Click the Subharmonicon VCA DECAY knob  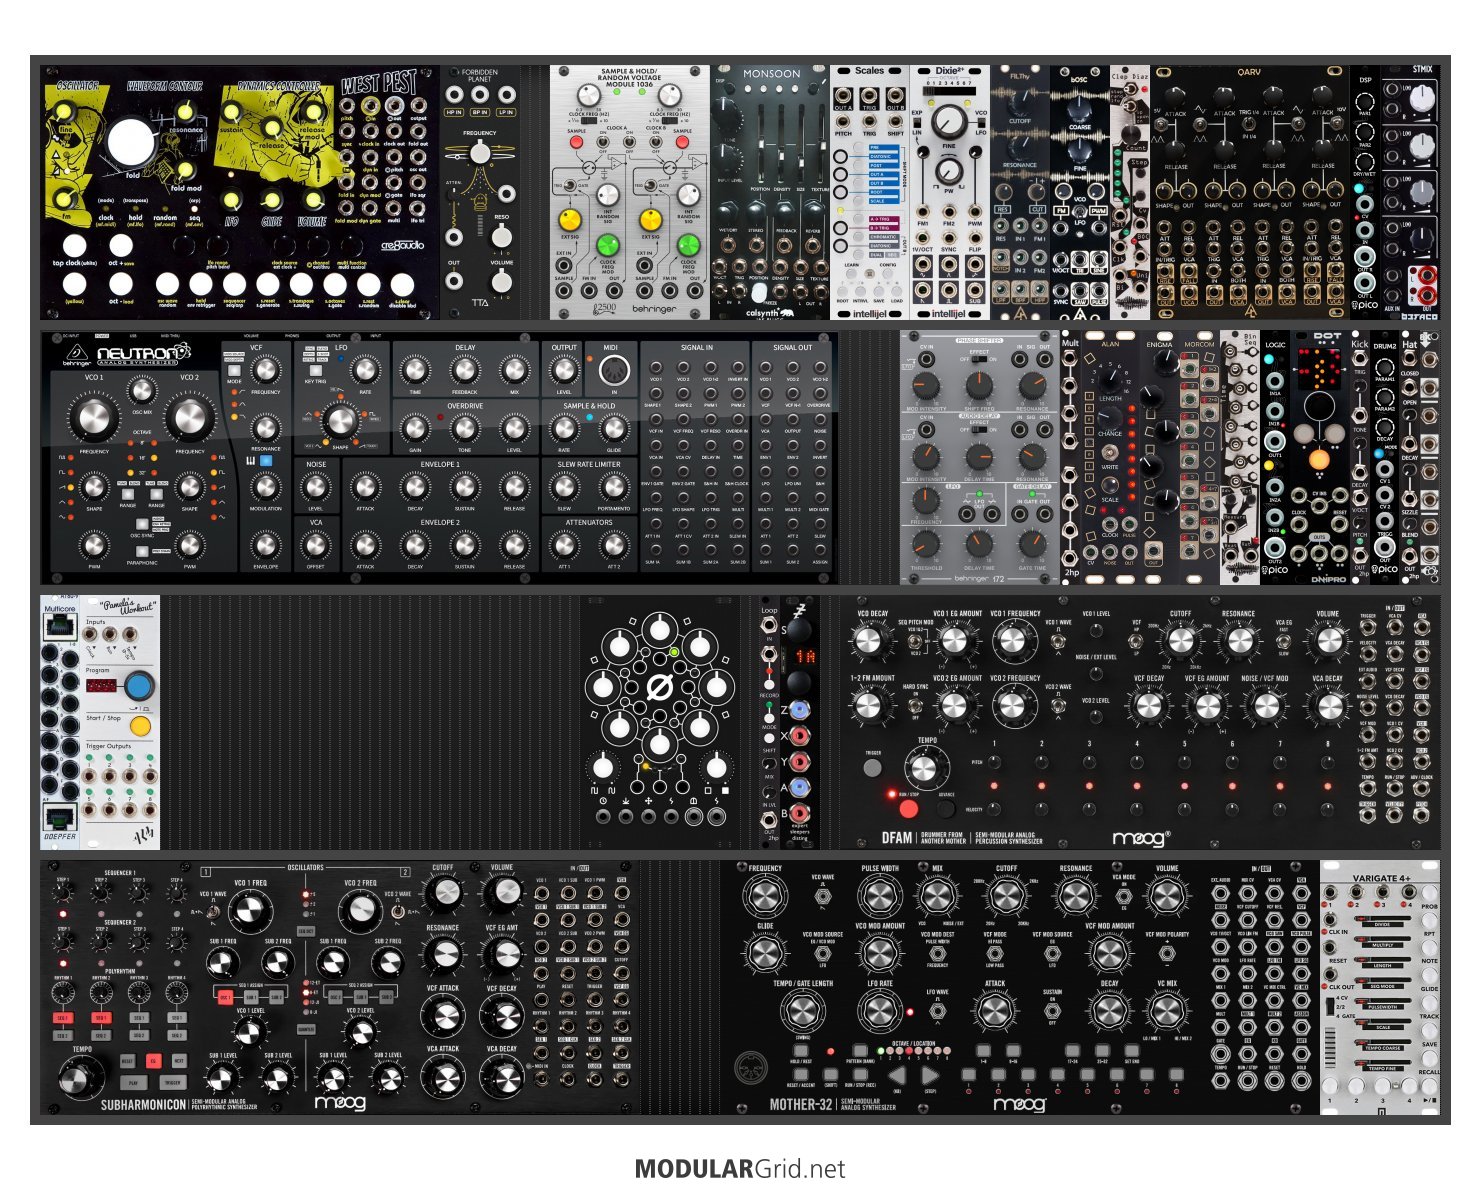coord(502,1079)
